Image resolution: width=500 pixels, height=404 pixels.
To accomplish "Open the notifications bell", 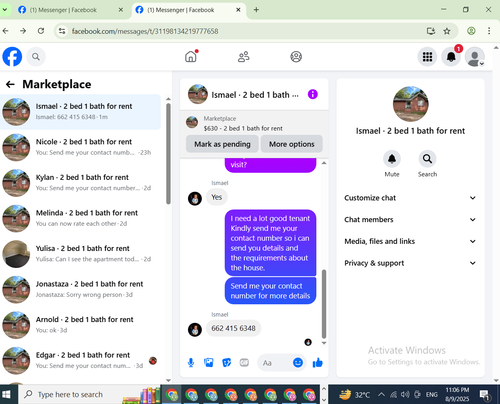I will pos(451,57).
